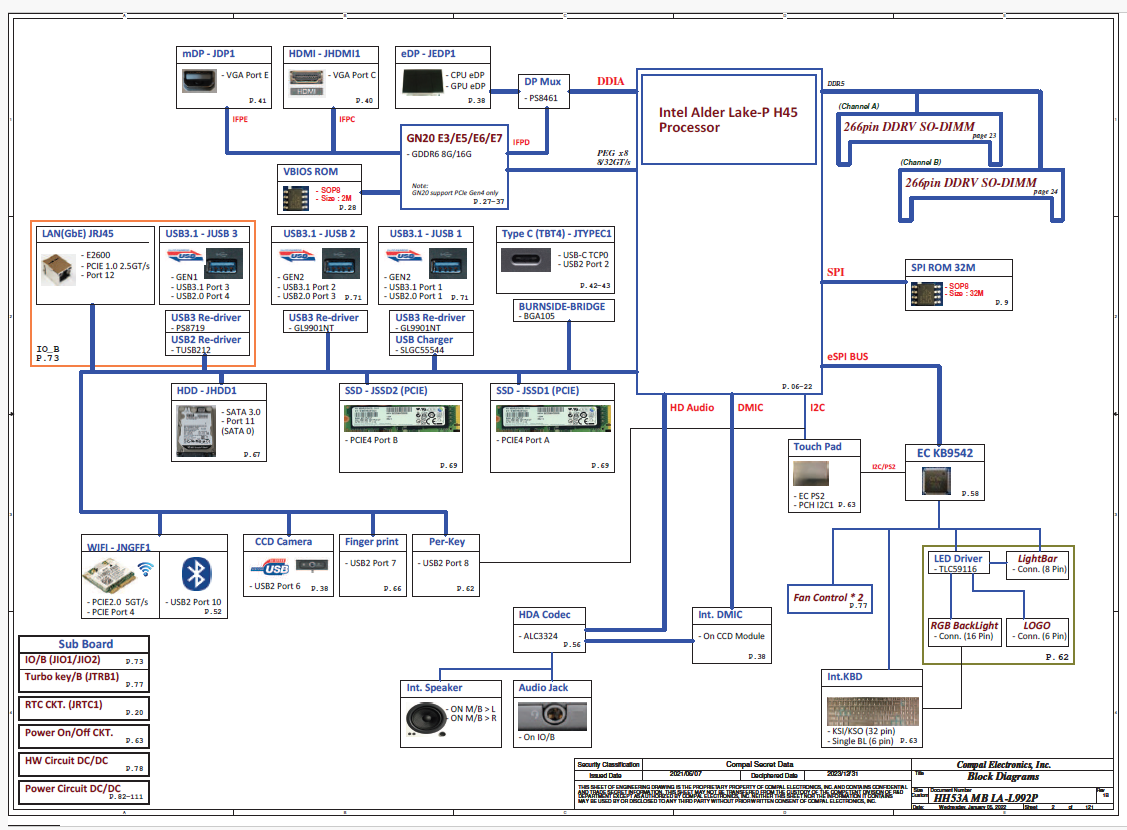Click the Channel B 266pin DDRV SO-DIMM label

tap(970, 183)
